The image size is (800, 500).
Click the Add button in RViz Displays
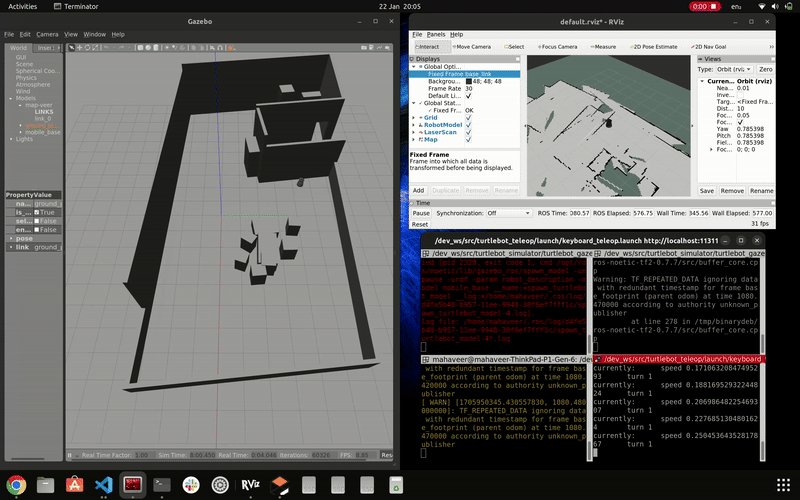click(418, 190)
